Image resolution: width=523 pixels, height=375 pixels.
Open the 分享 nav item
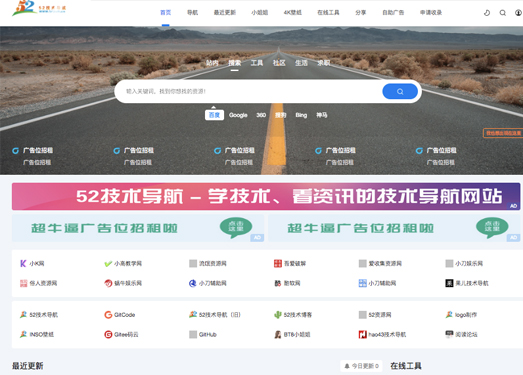pos(361,13)
